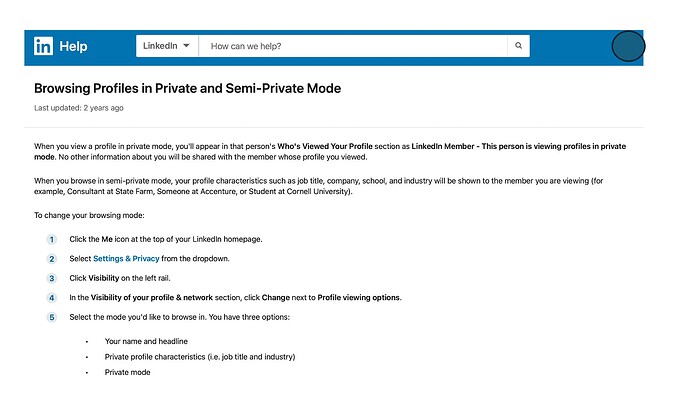The width and height of the screenshot is (690, 403).
Task: Select the step 3 number badge
Action: (x=52, y=278)
